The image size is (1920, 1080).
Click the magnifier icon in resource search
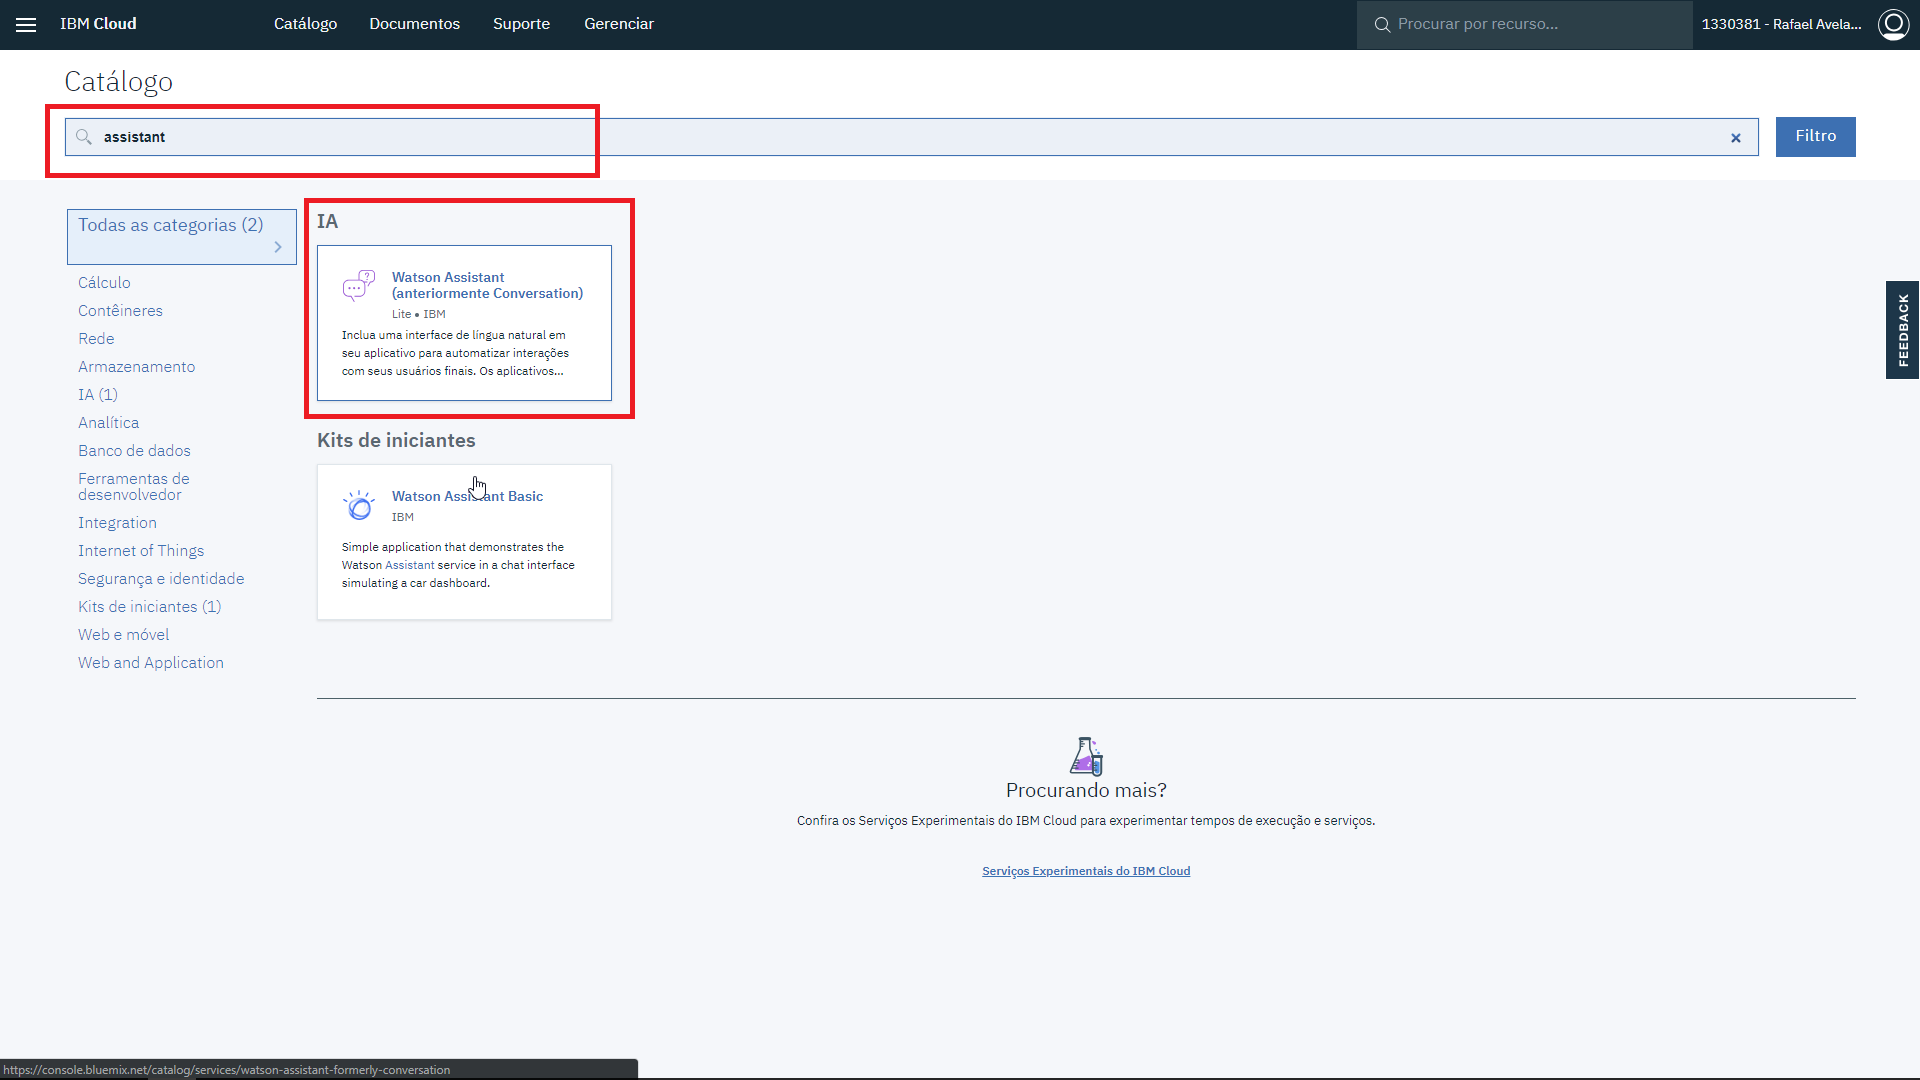(1382, 24)
